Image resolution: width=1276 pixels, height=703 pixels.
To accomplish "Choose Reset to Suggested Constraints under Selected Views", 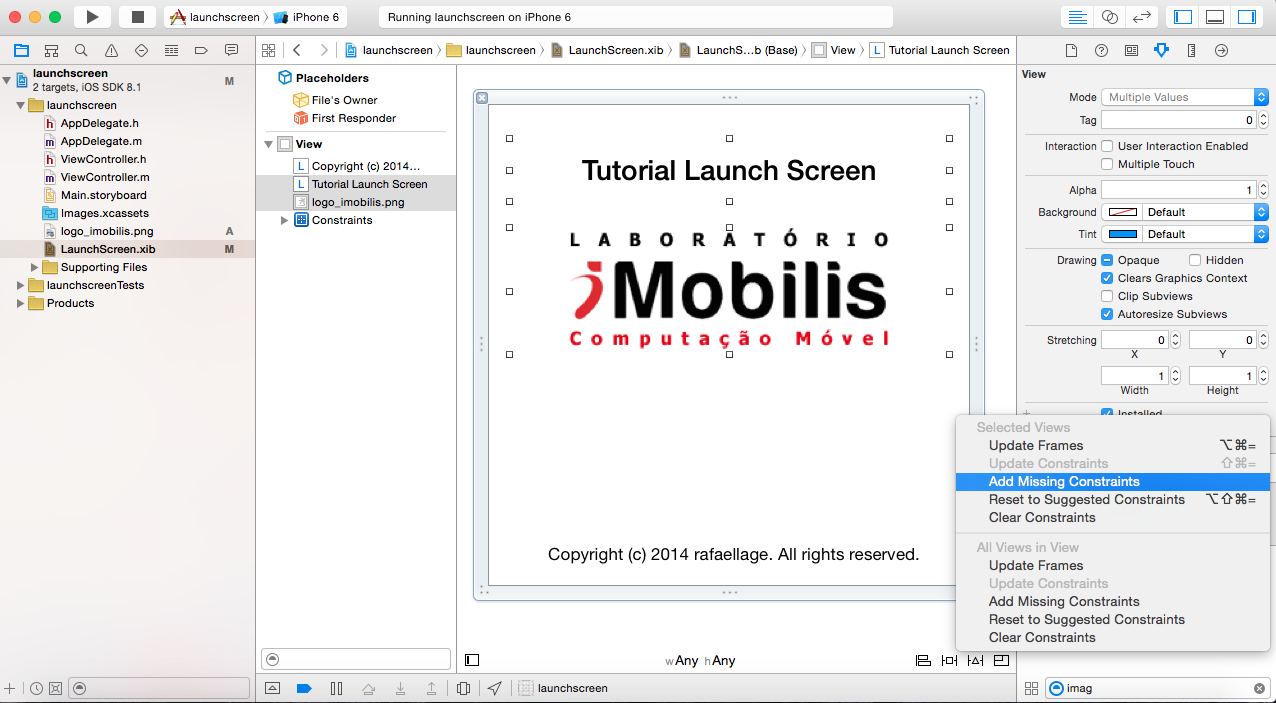I will click(x=1113, y=499).
